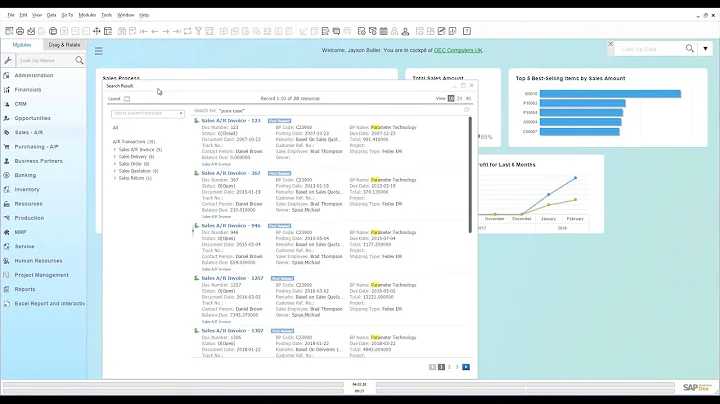Open the Edit menu

coord(23,15)
